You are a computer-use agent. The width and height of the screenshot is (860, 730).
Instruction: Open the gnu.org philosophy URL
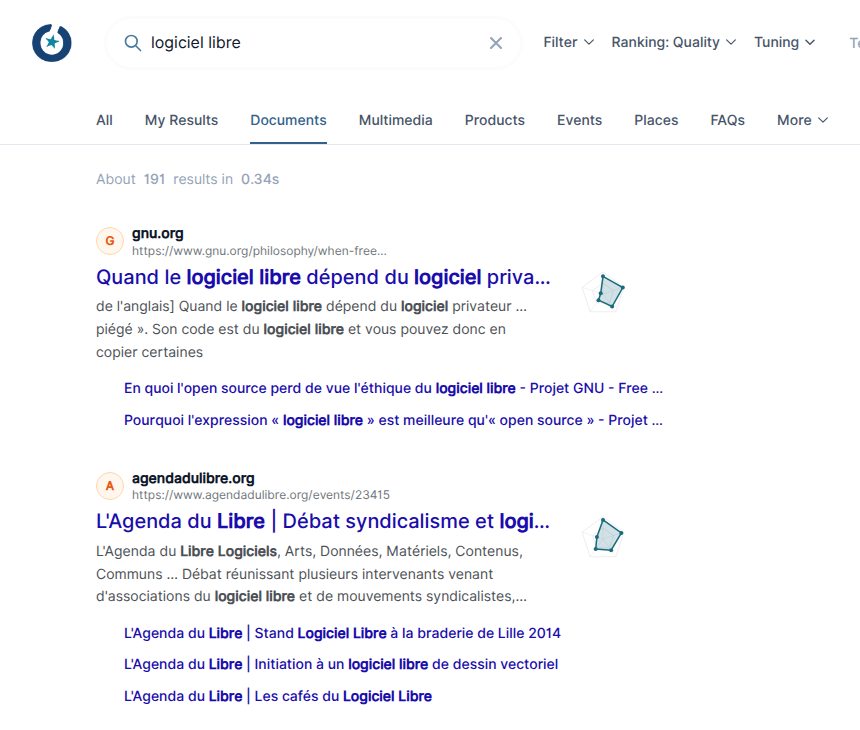[259, 251]
